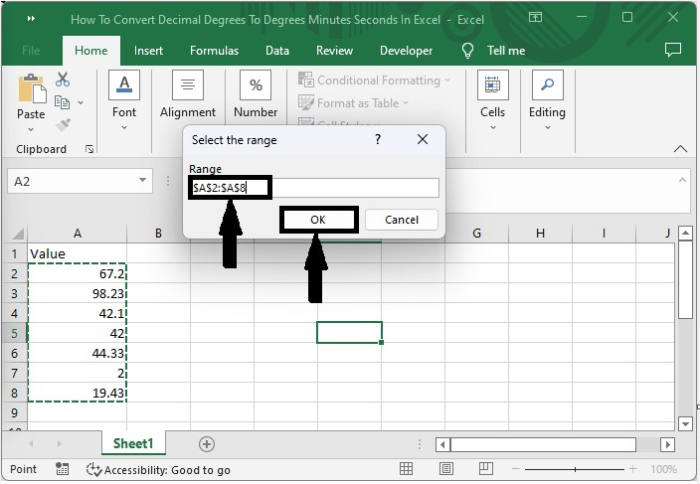This screenshot has height=484, width=700.
Task: Add a new sheet with plus
Action: click(207, 444)
